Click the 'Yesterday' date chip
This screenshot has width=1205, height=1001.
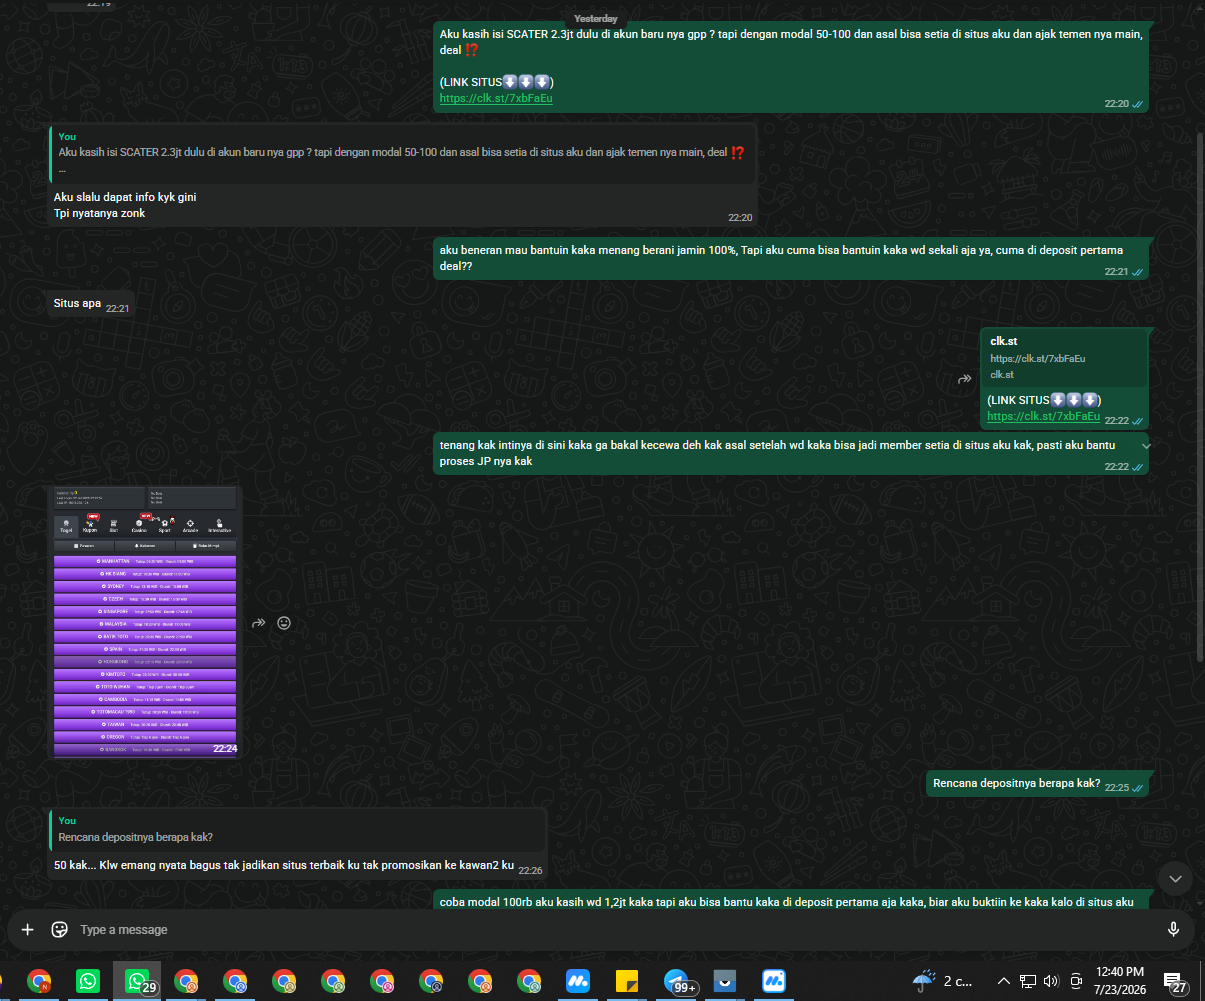pos(595,18)
